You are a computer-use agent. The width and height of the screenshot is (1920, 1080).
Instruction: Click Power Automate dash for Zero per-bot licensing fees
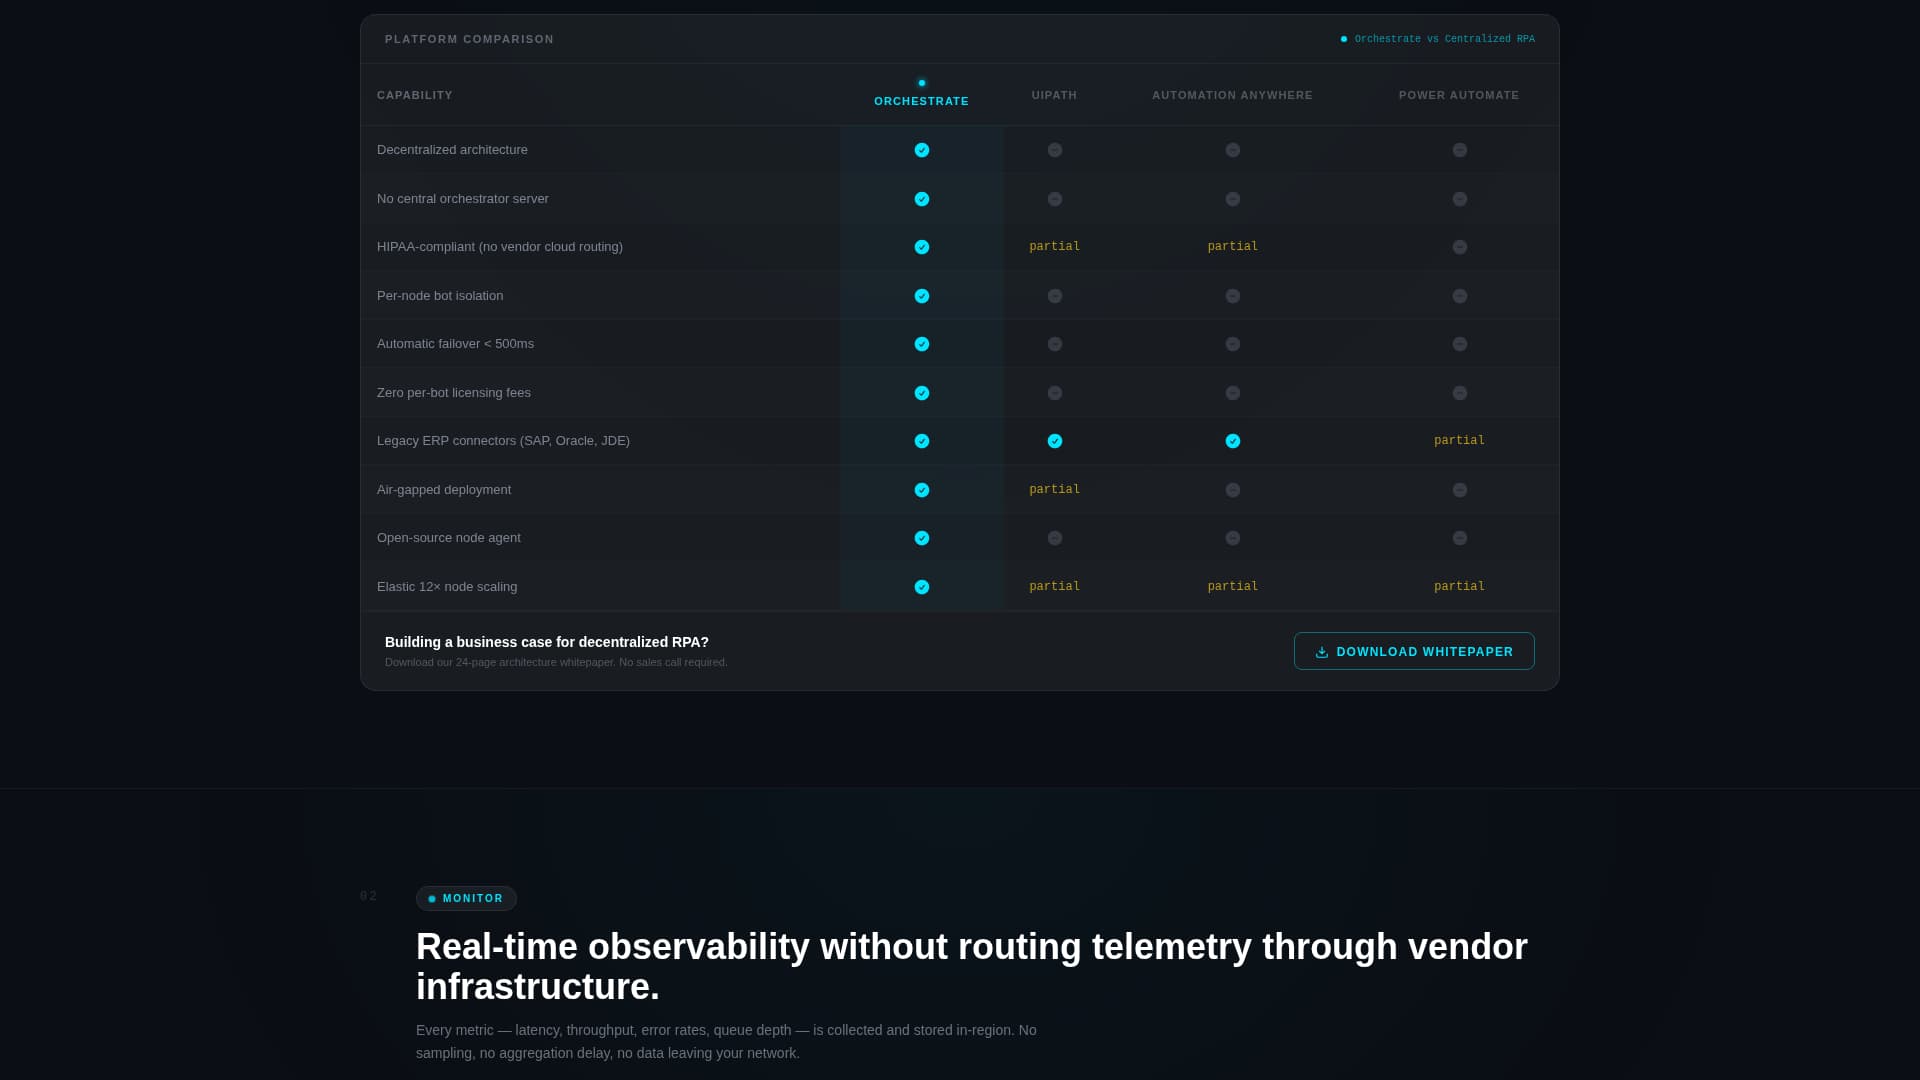click(x=1460, y=393)
